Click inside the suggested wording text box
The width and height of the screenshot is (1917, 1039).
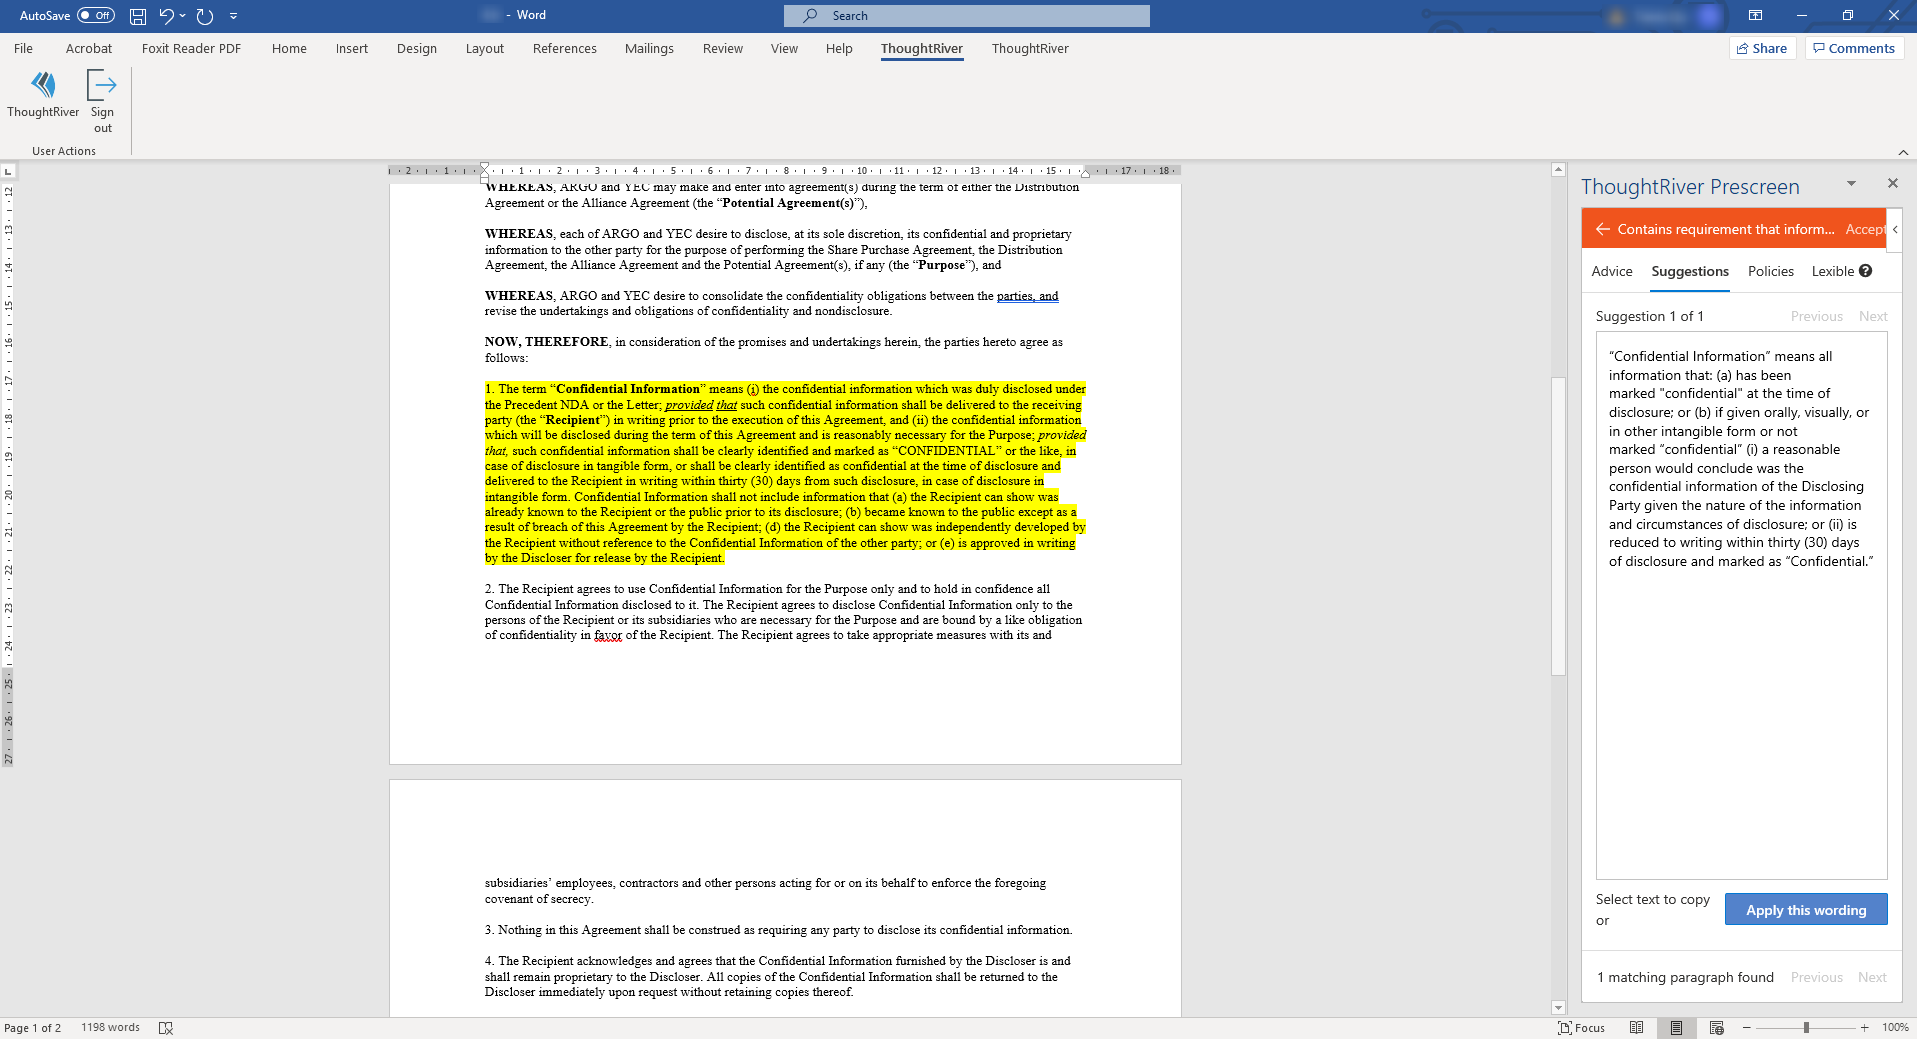click(1741, 605)
